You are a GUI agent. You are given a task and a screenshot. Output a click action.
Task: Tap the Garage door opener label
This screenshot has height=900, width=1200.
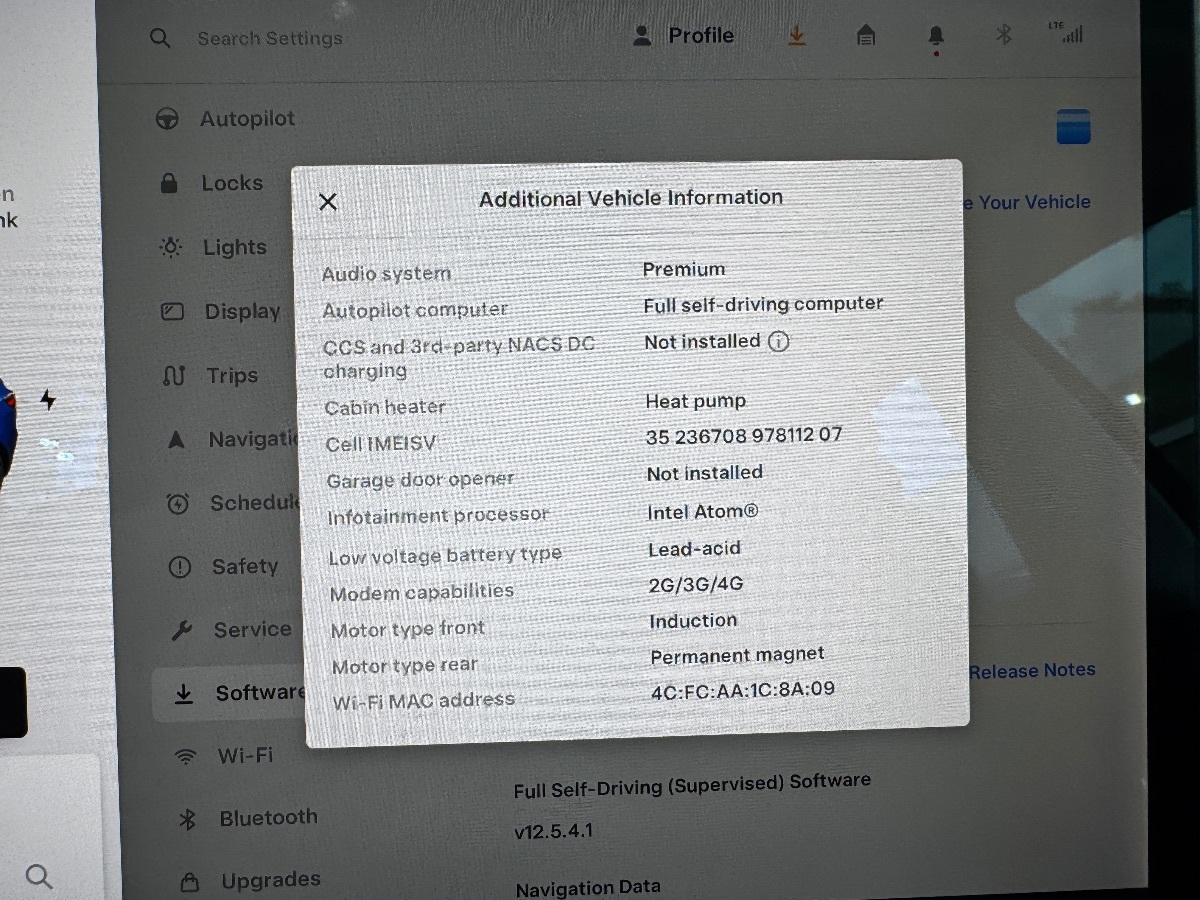pos(420,480)
